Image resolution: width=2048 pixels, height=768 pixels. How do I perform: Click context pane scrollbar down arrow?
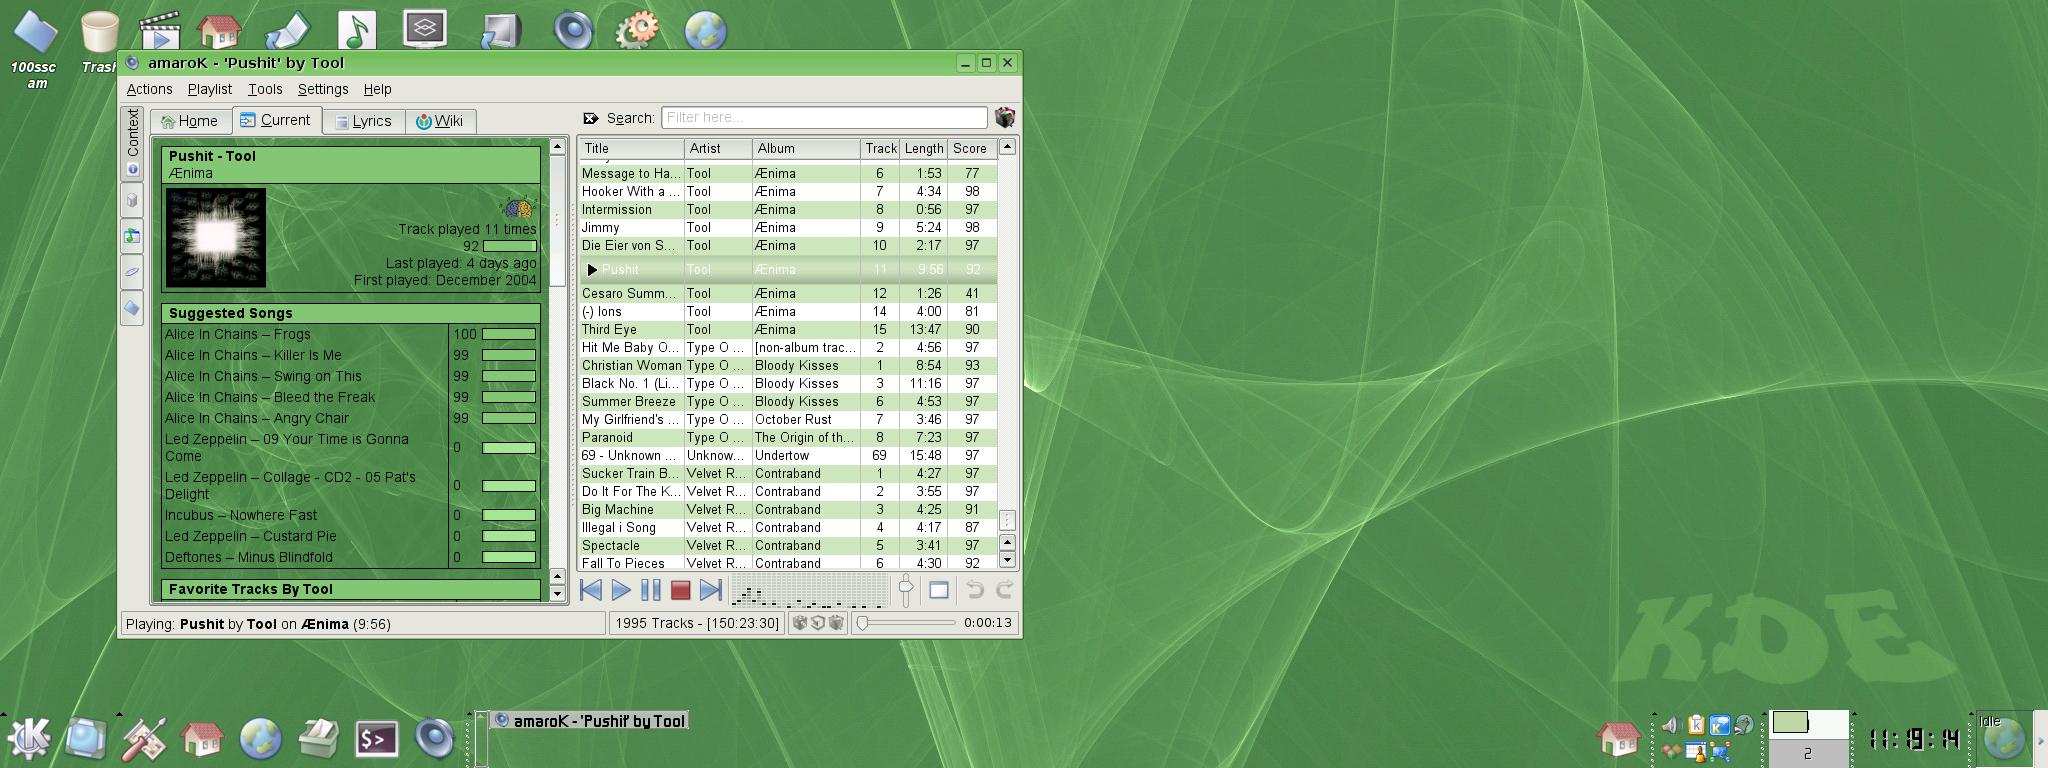tap(557, 594)
